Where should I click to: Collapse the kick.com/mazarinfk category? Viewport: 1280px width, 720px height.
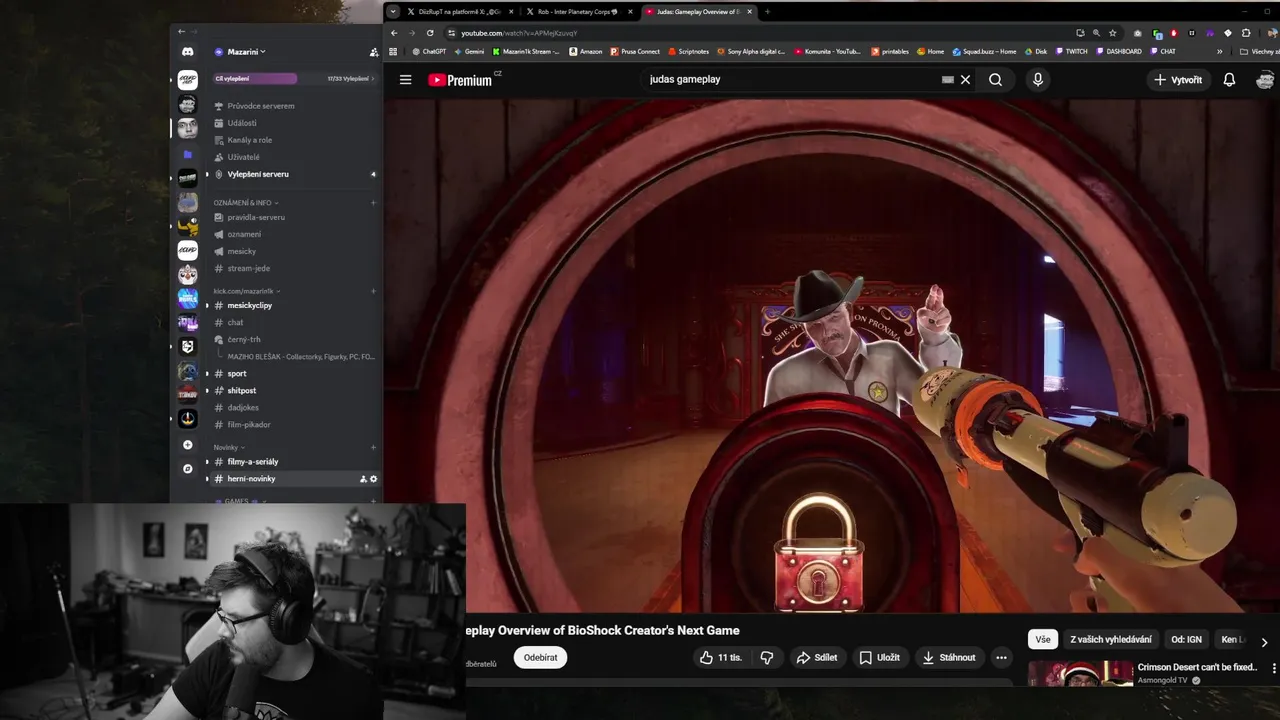[x=245, y=291]
